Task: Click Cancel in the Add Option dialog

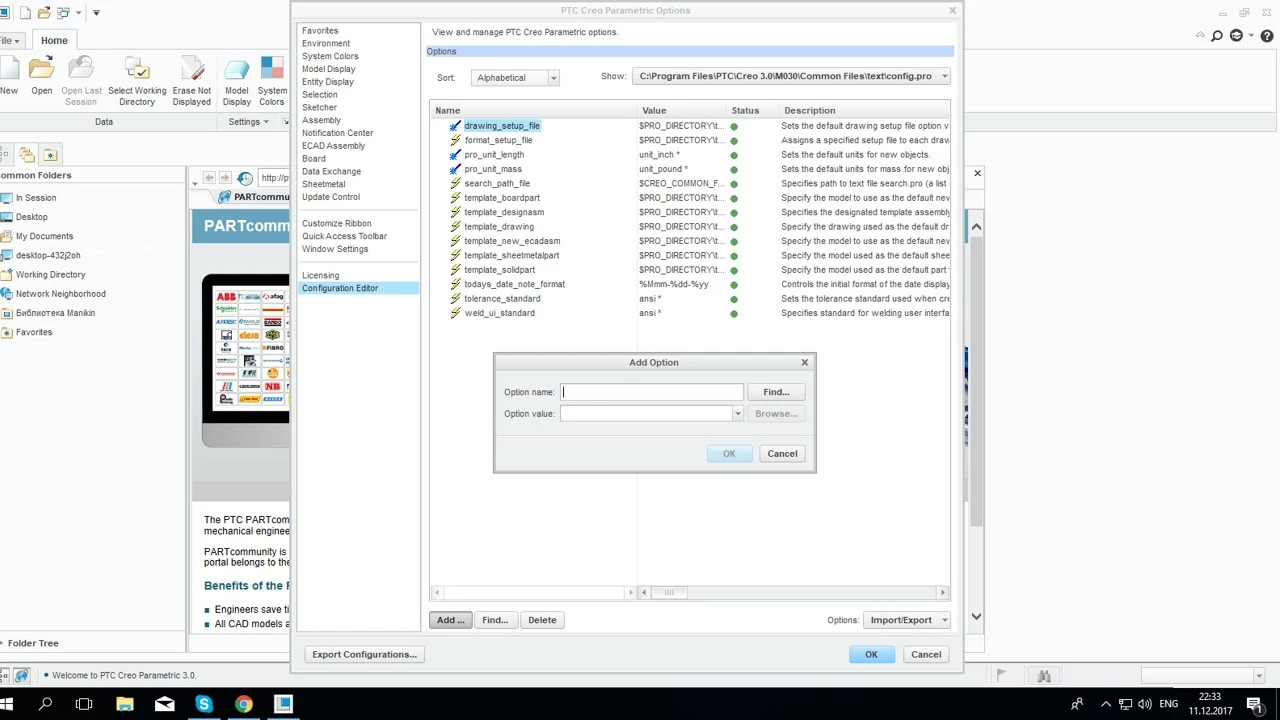Action: (x=782, y=454)
